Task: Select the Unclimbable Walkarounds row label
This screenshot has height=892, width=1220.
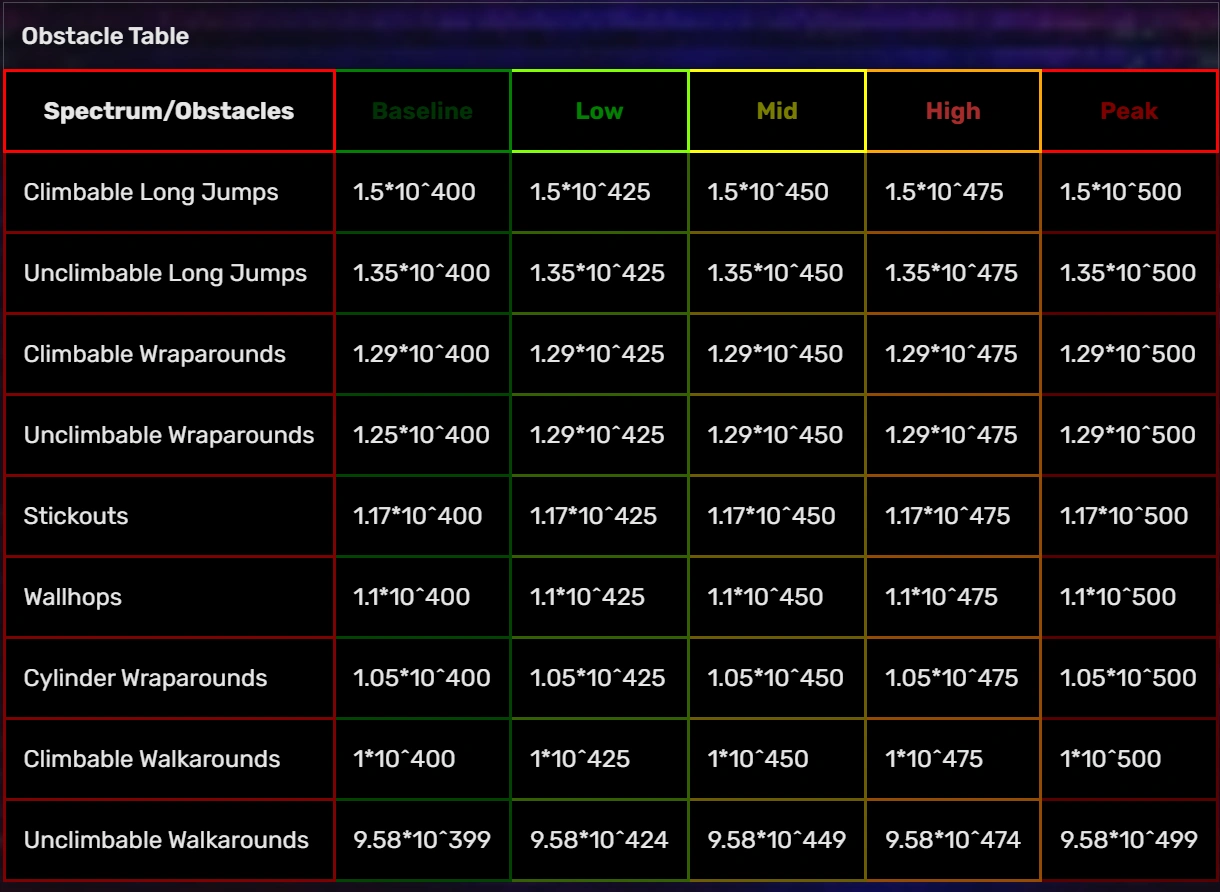Action: 166,840
